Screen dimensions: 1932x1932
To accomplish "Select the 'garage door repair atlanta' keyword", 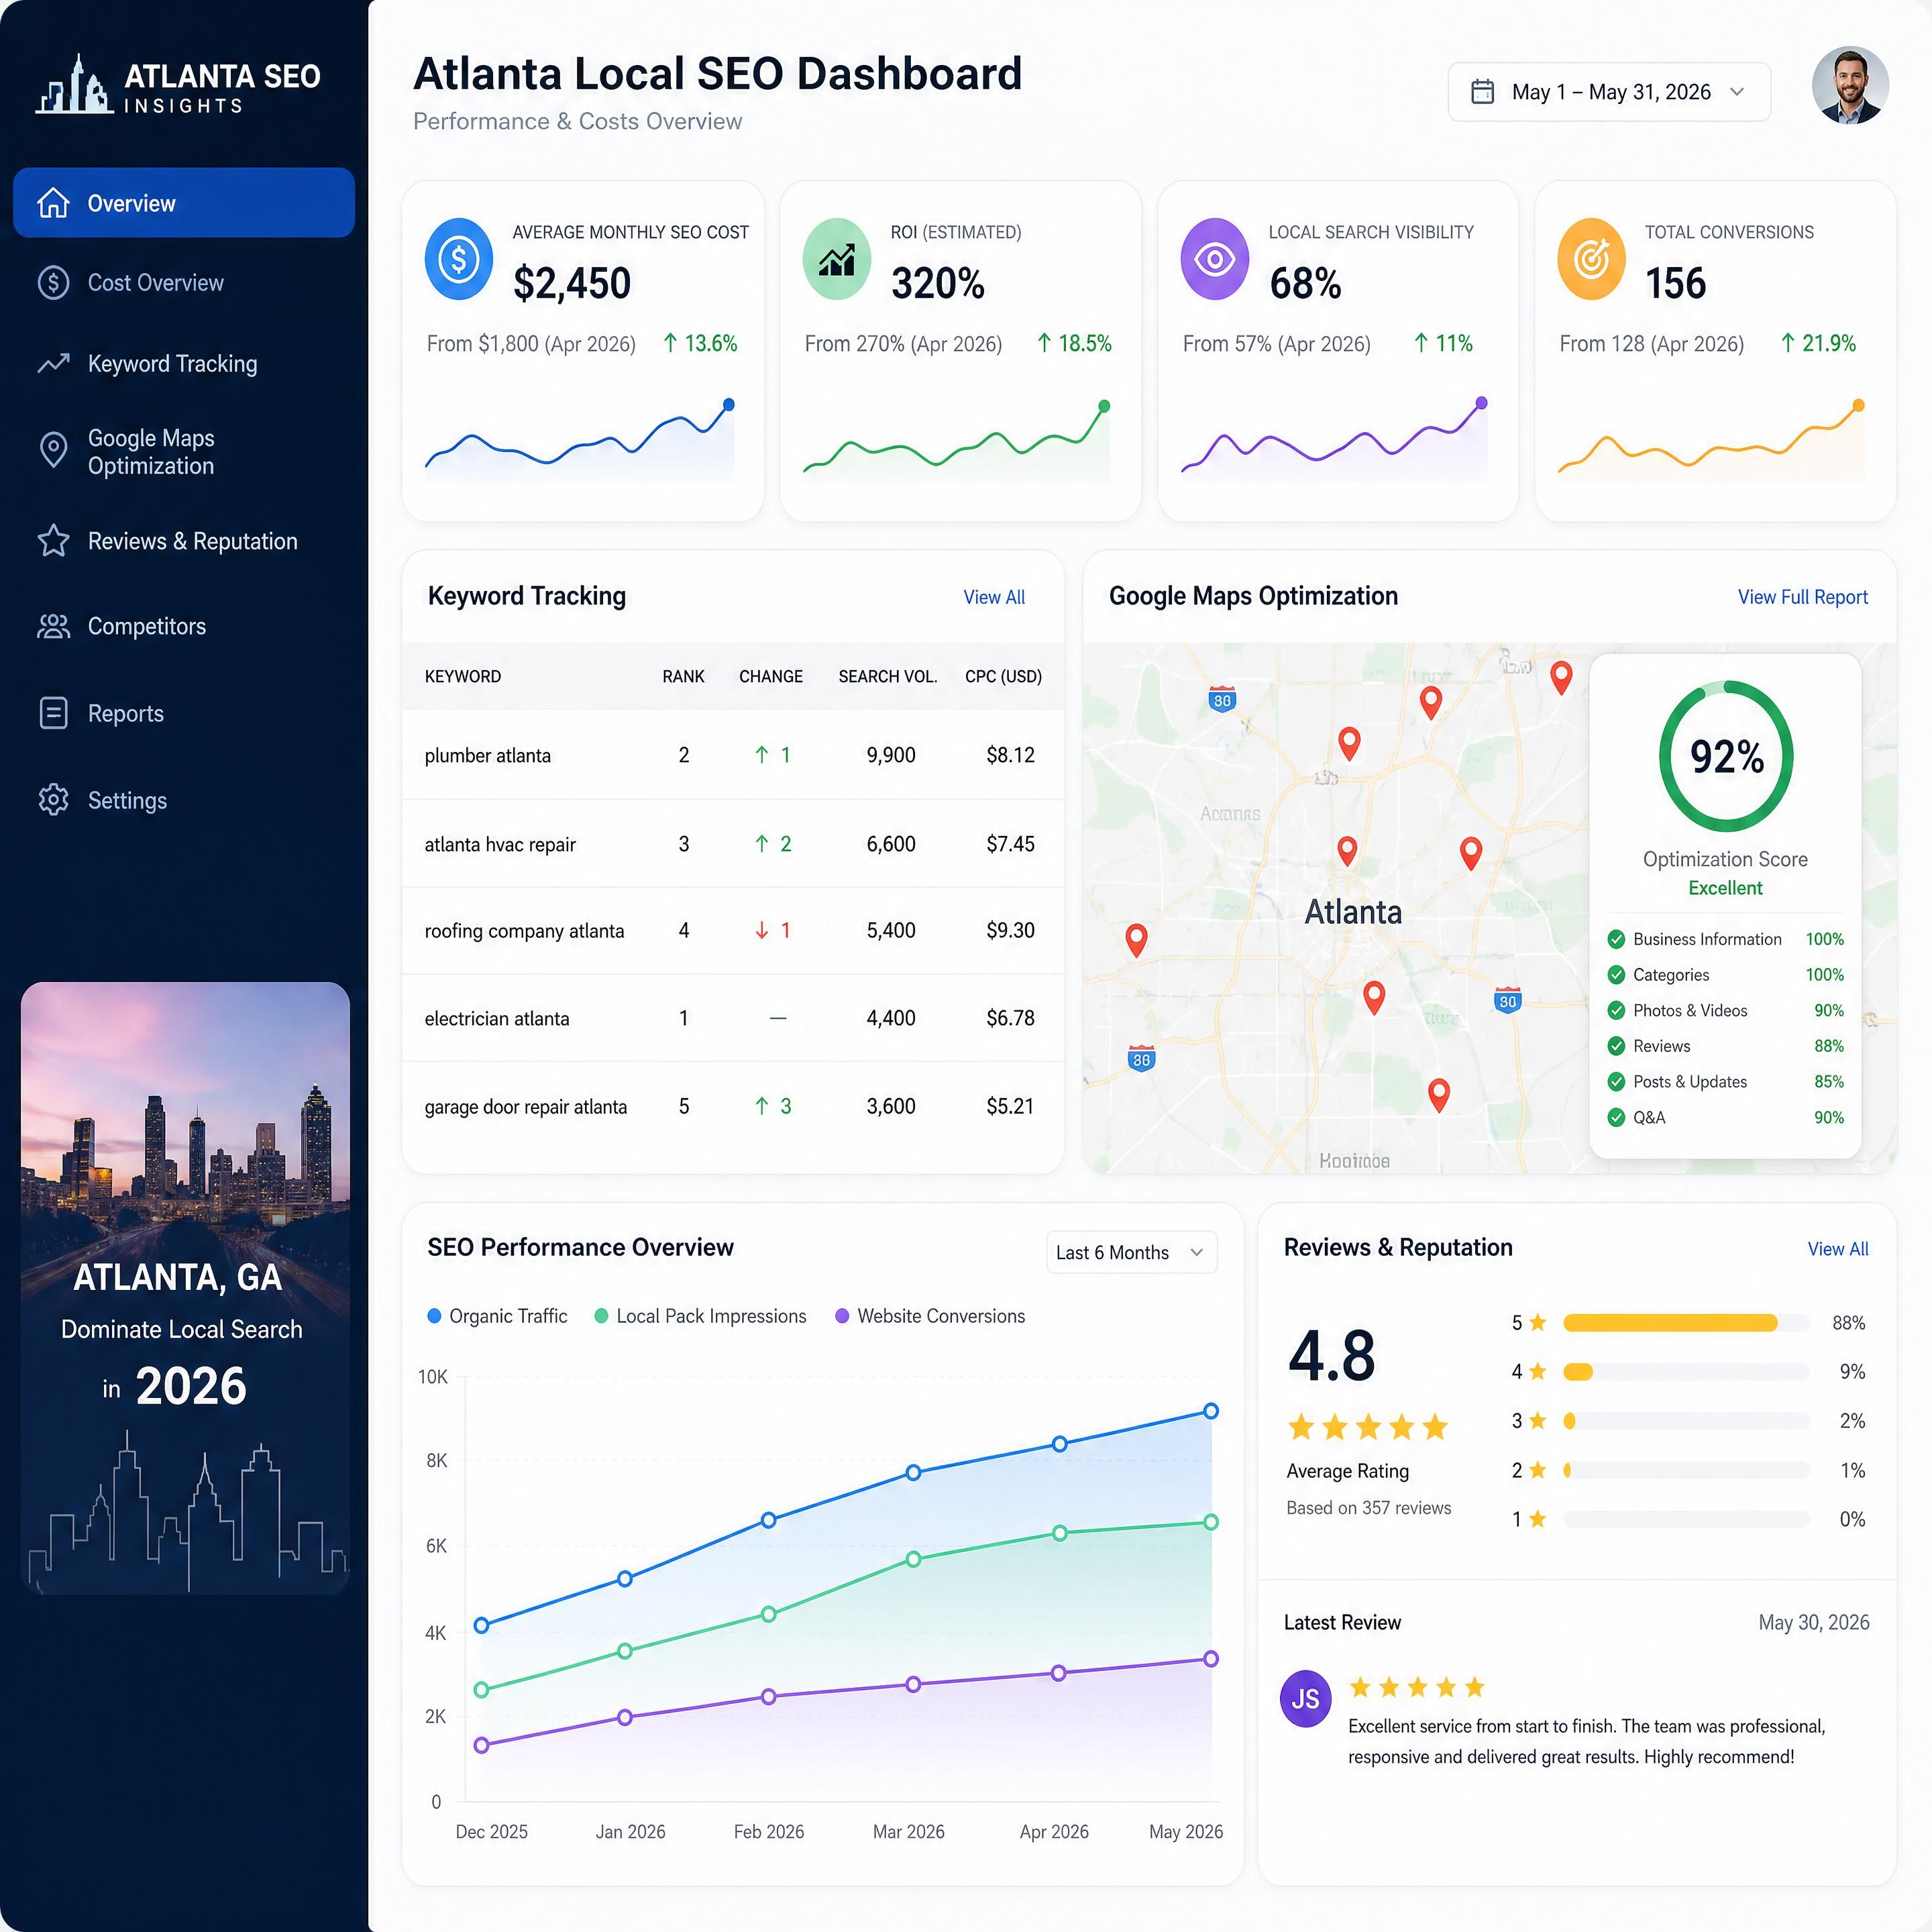I will point(526,1106).
